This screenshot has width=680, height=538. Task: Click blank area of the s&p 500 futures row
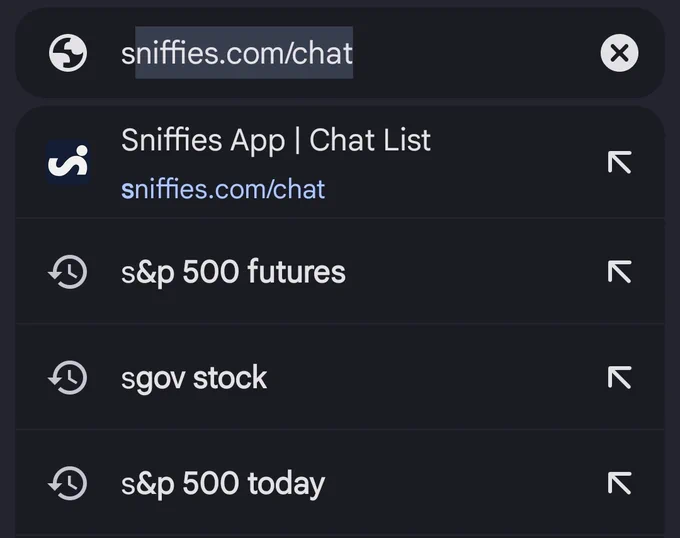pos(475,272)
